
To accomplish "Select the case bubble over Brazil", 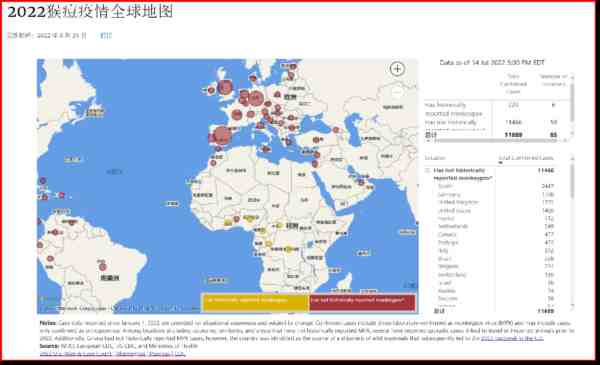I will pyautogui.click(x=102, y=266).
